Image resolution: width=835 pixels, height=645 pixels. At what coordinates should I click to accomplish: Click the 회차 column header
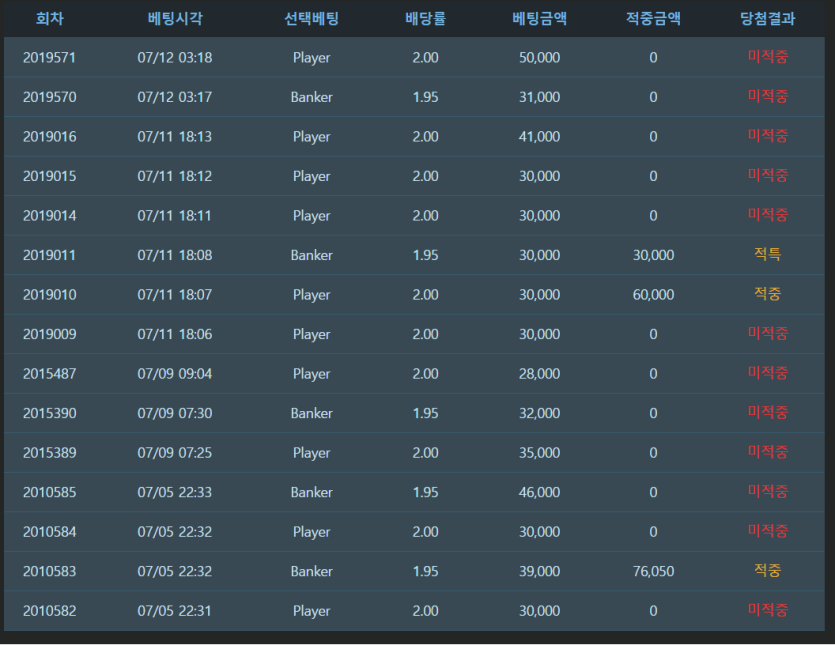tap(50, 19)
